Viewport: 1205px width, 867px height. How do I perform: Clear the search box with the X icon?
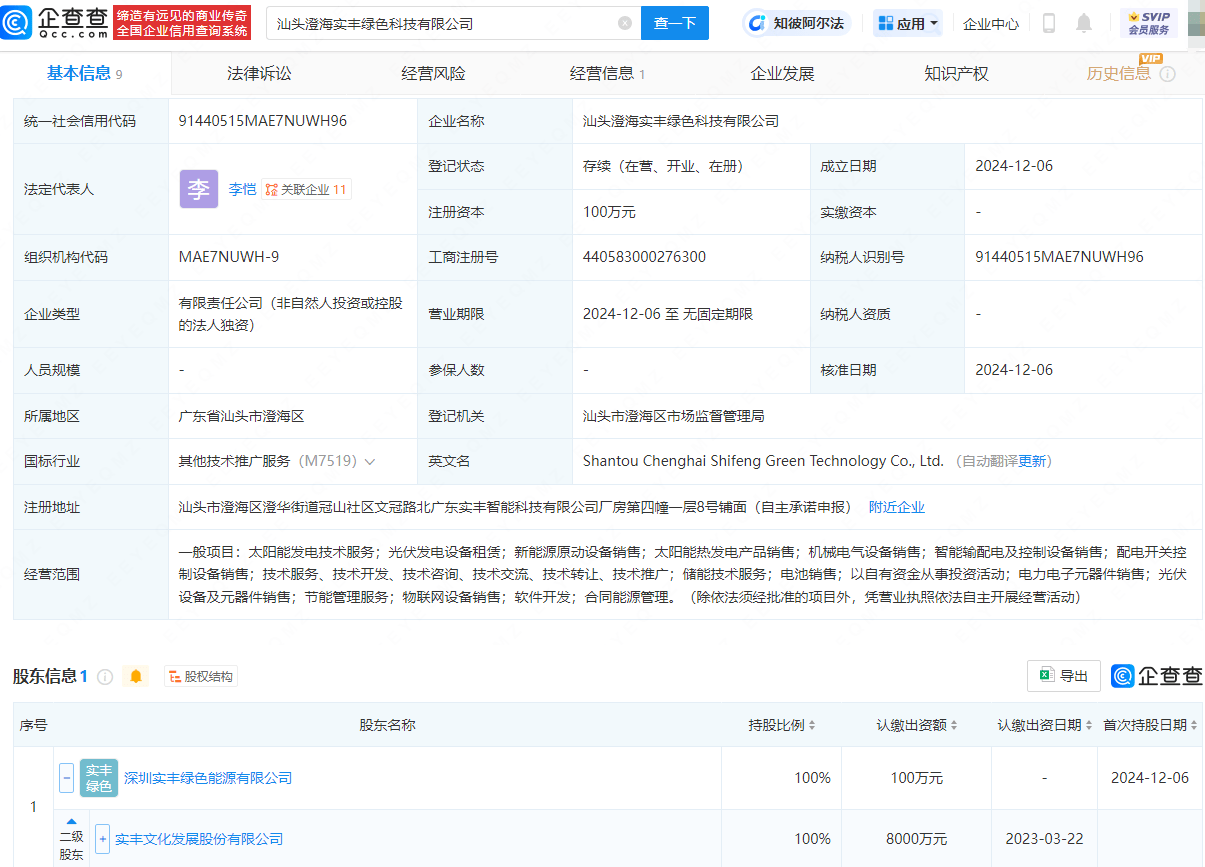[625, 23]
